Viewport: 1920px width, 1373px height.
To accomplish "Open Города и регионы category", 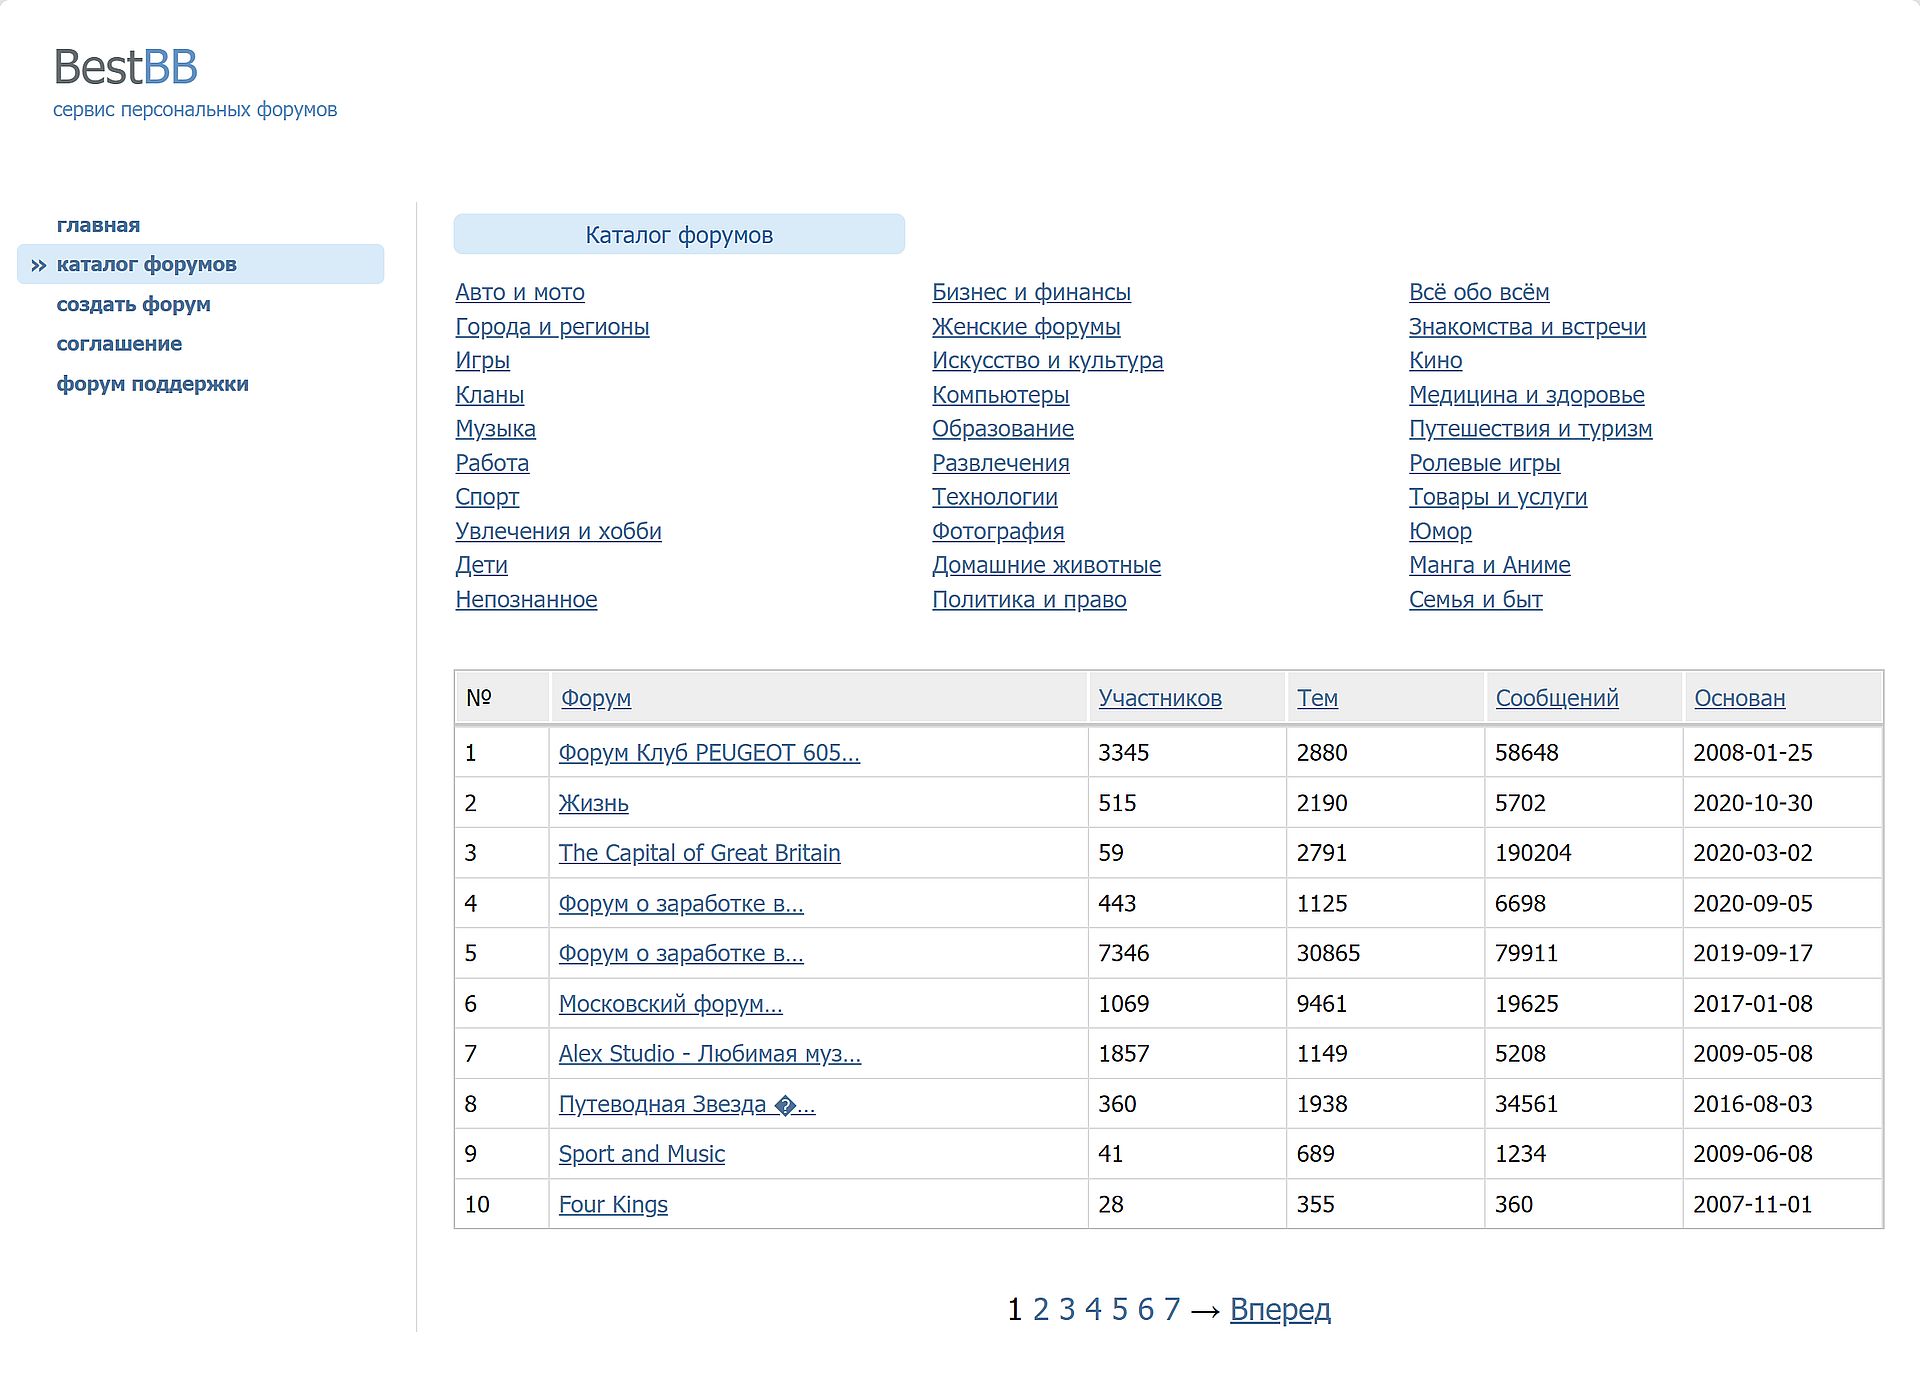I will (x=552, y=326).
